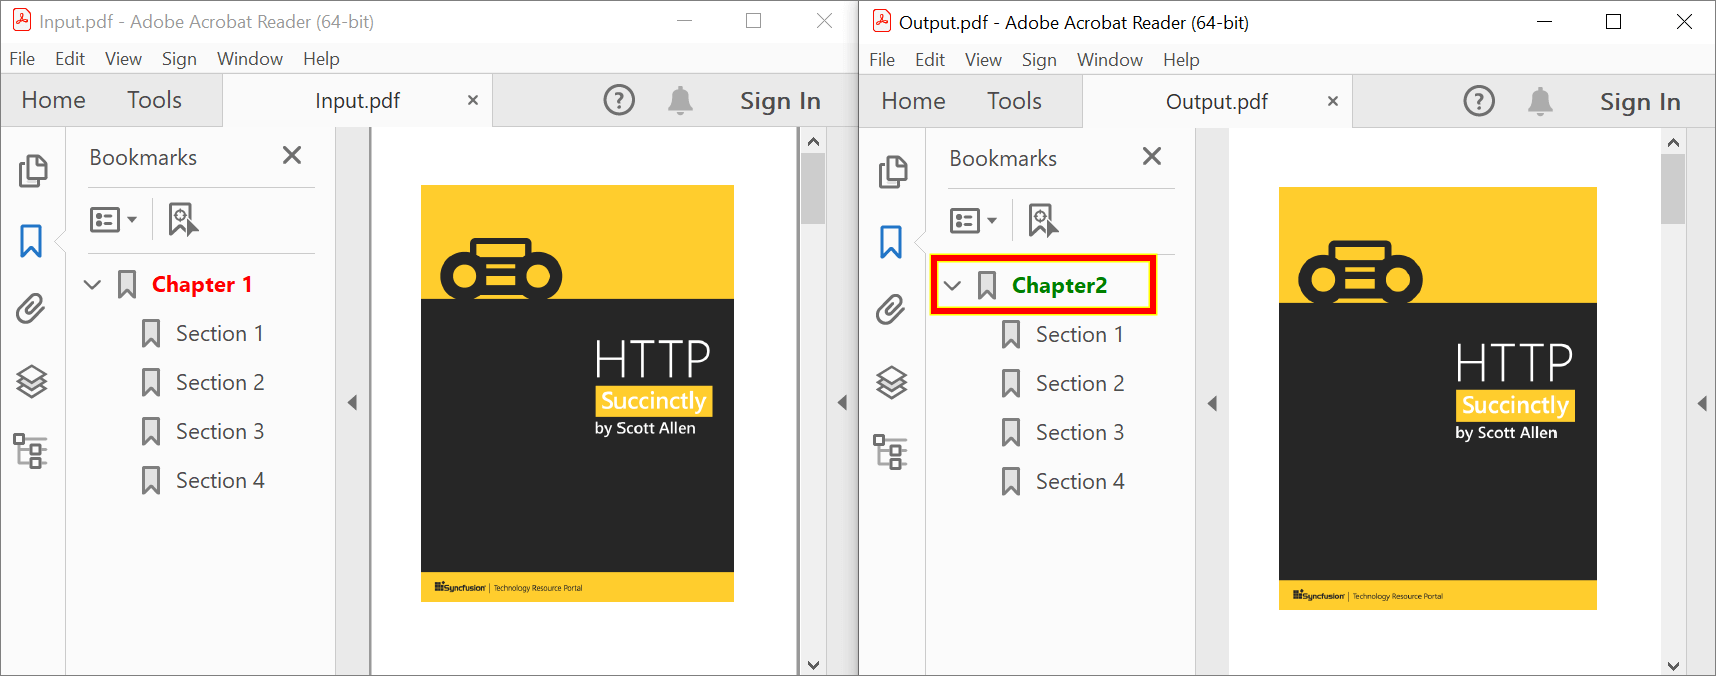Click Sign In in Input.pdf window
This screenshot has height=676, width=1716.
click(x=780, y=101)
